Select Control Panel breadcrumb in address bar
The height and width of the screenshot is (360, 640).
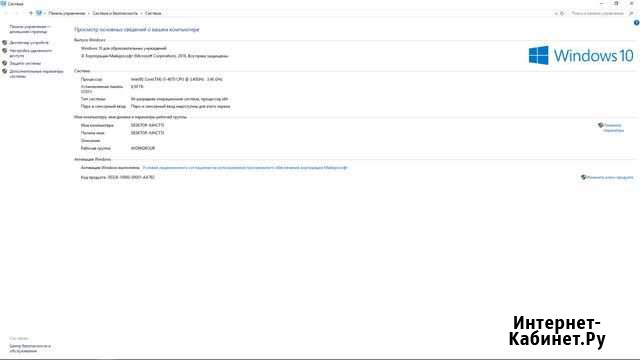click(67, 13)
